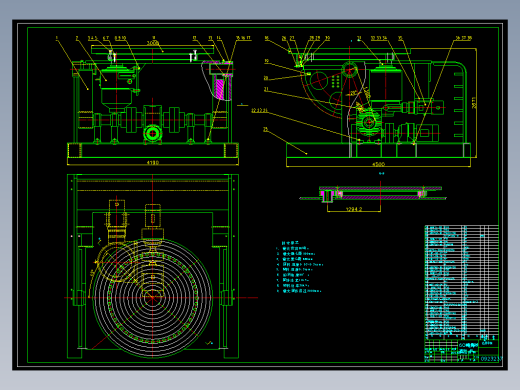The image size is (520, 390).
Task: Click the magenta hatched section in front view
Action: click(x=219, y=89)
